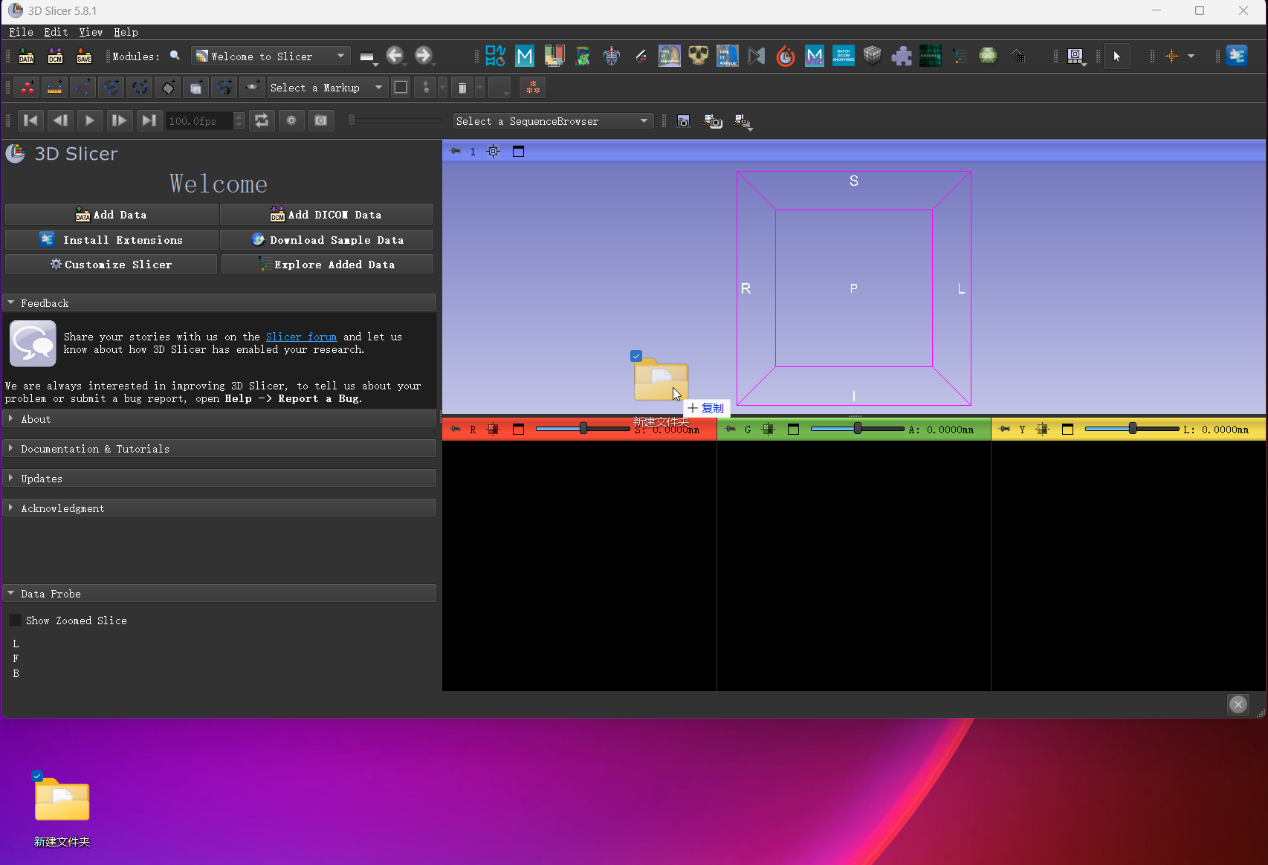Toggle sequence recording button
This screenshot has height=865, width=1268.
(291, 121)
